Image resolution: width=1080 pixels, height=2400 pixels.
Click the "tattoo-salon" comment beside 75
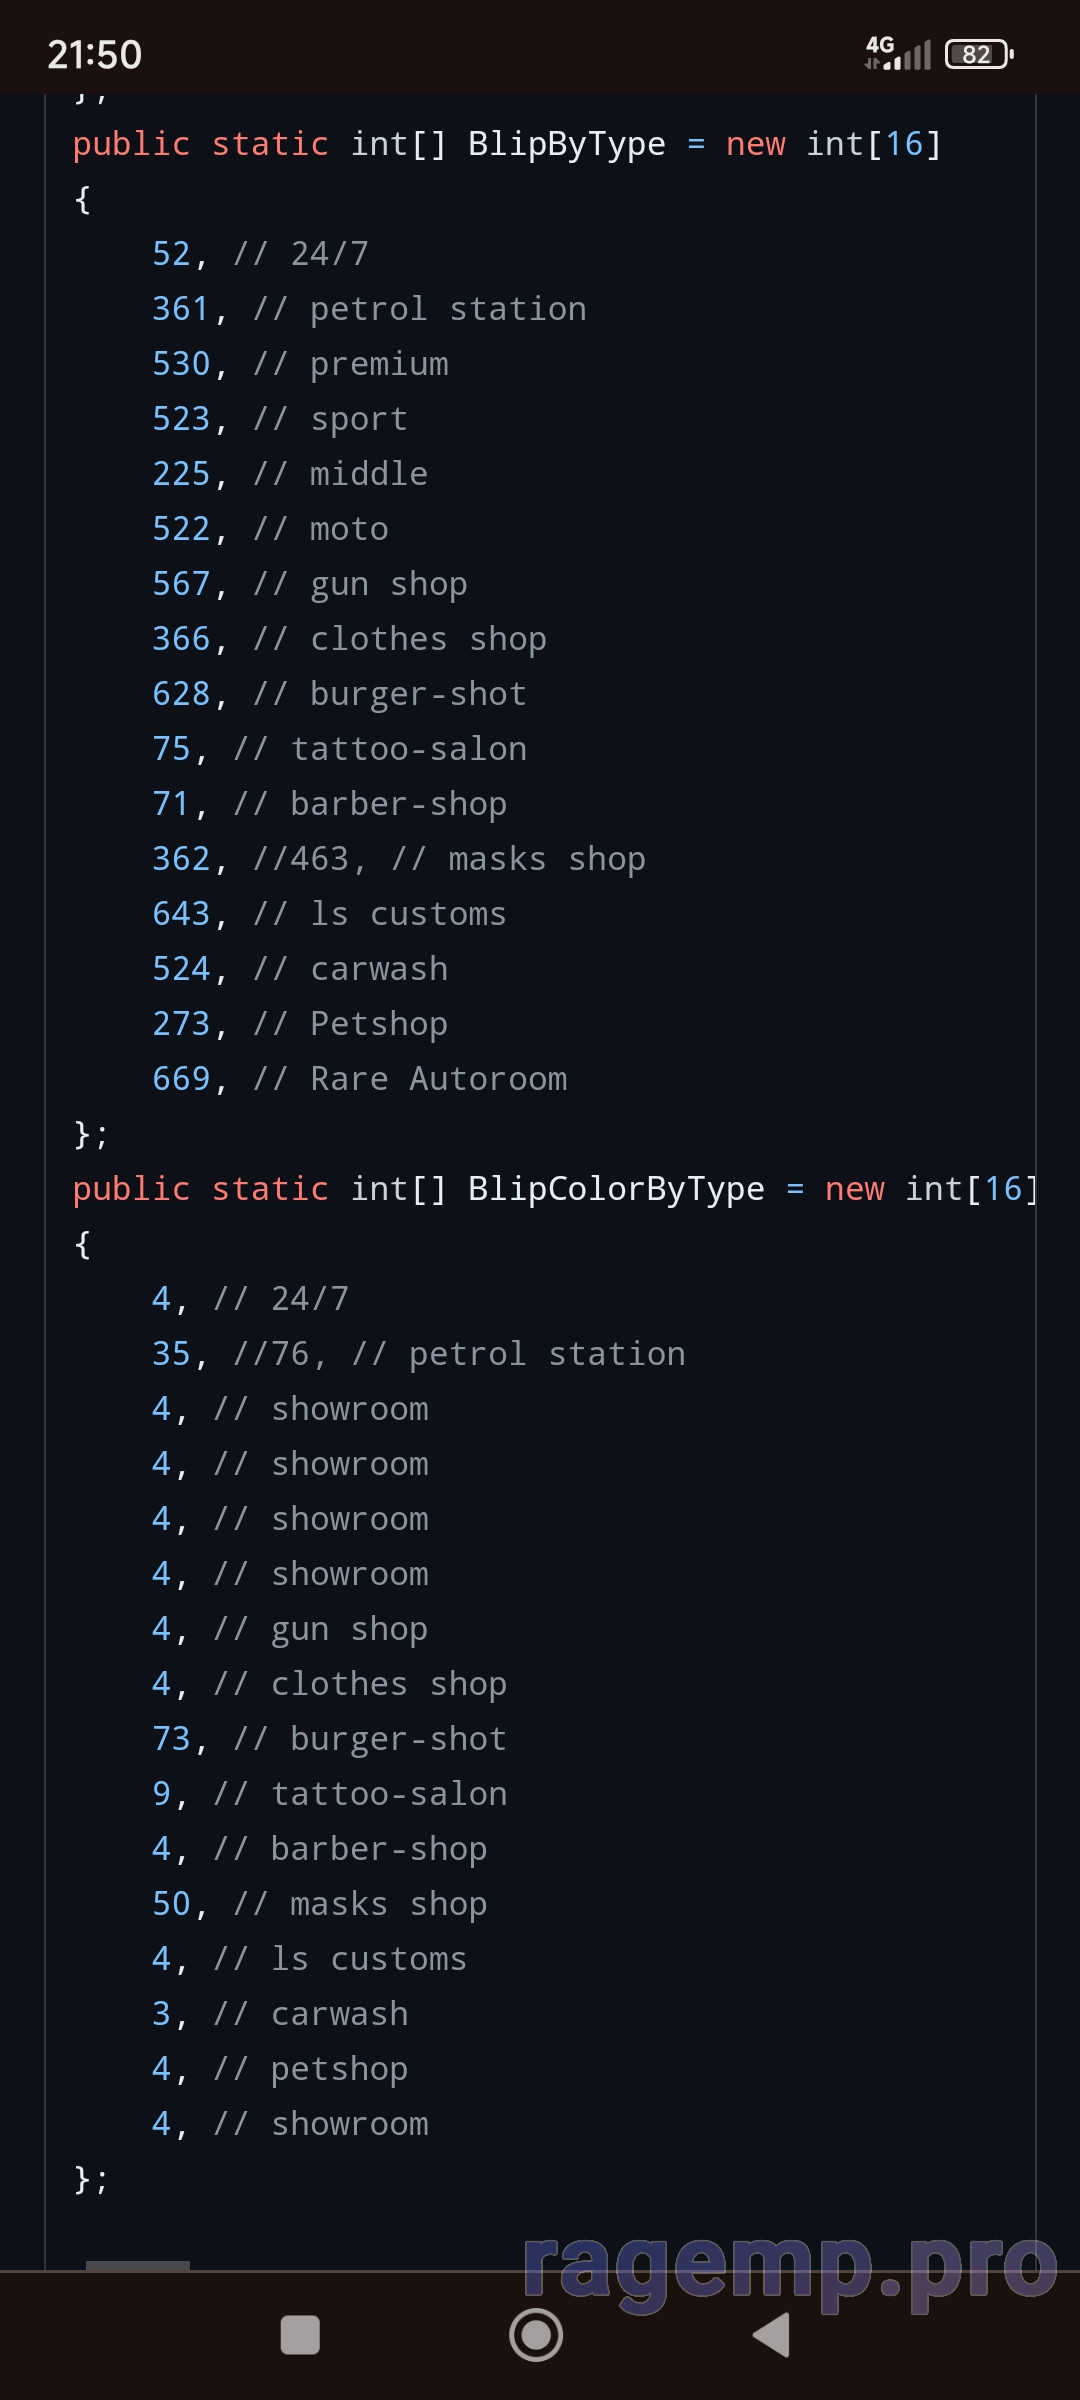click(x=408, y=749)
